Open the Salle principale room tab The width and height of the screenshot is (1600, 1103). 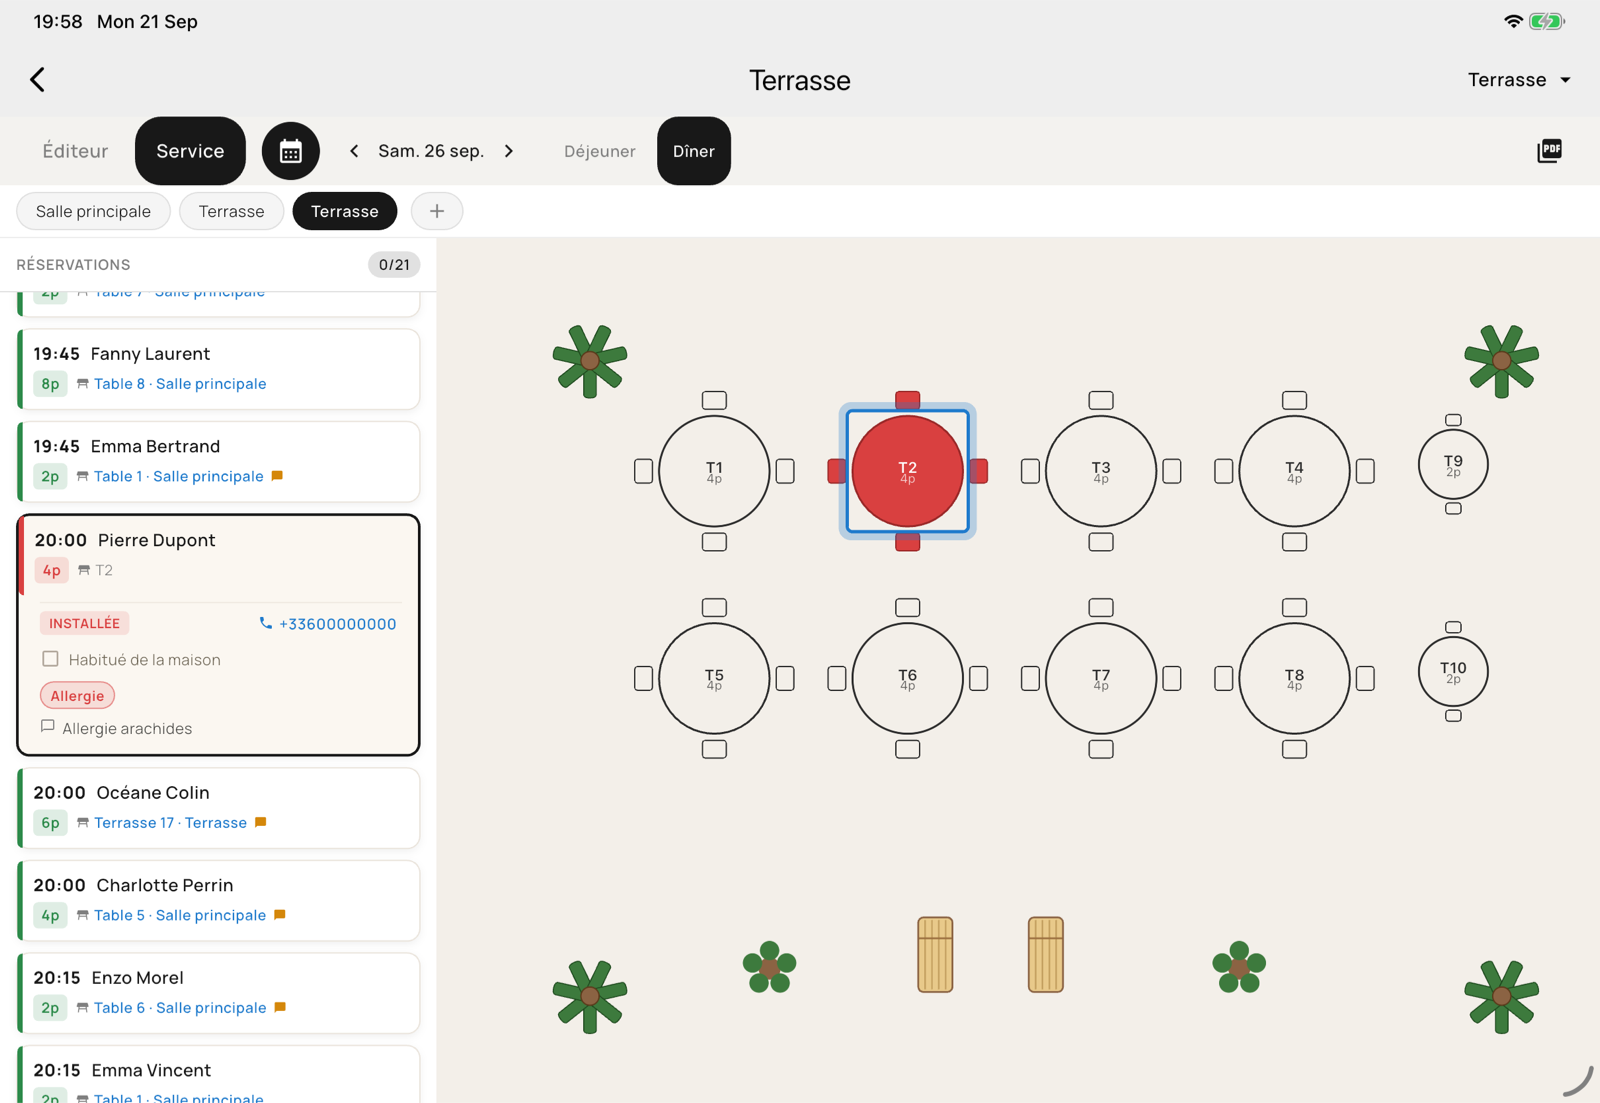click(x=93, y=211)
